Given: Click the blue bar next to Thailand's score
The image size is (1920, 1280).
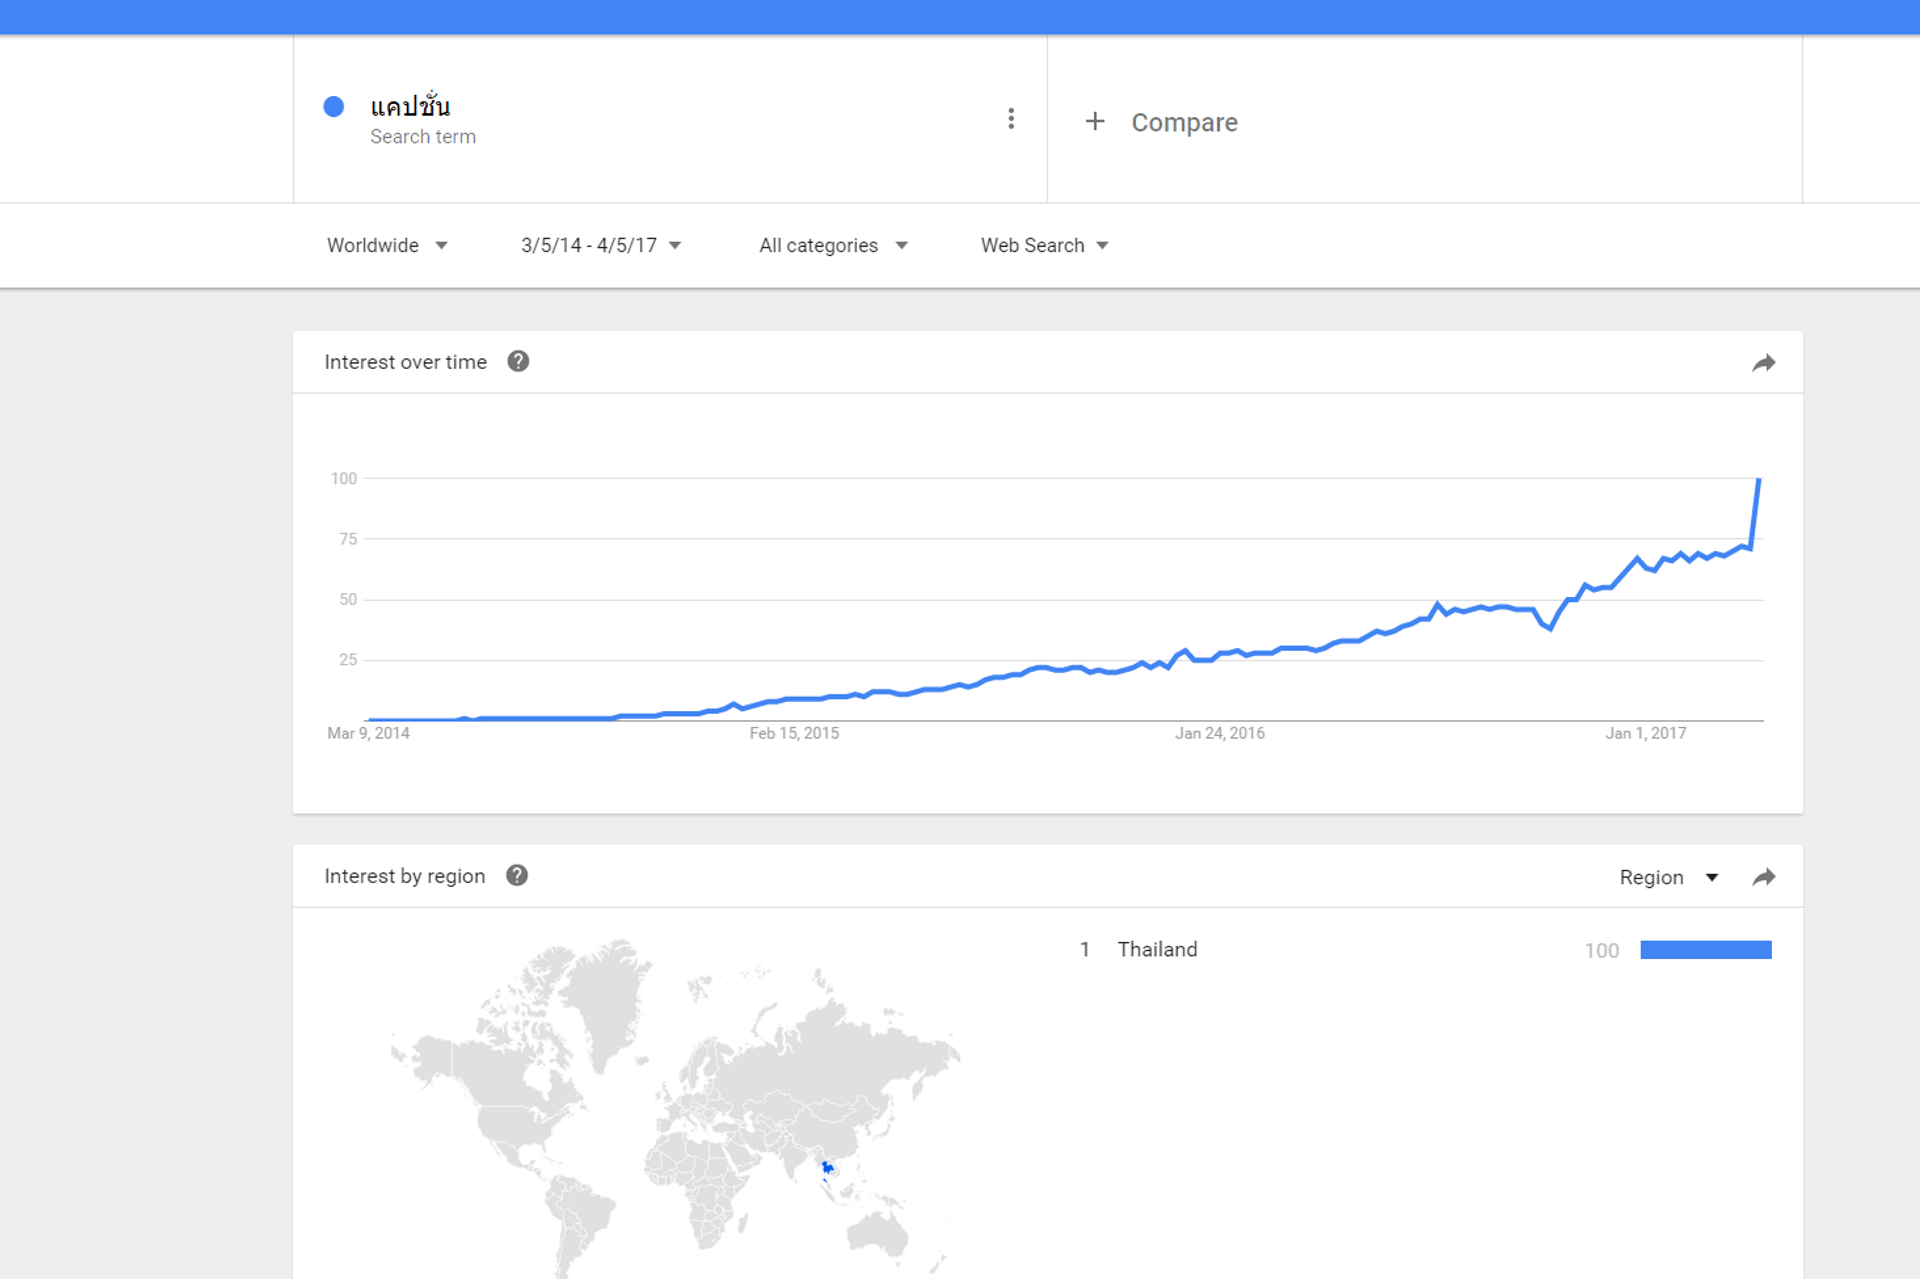Looking at the screenshot, I should [1706, 950].
